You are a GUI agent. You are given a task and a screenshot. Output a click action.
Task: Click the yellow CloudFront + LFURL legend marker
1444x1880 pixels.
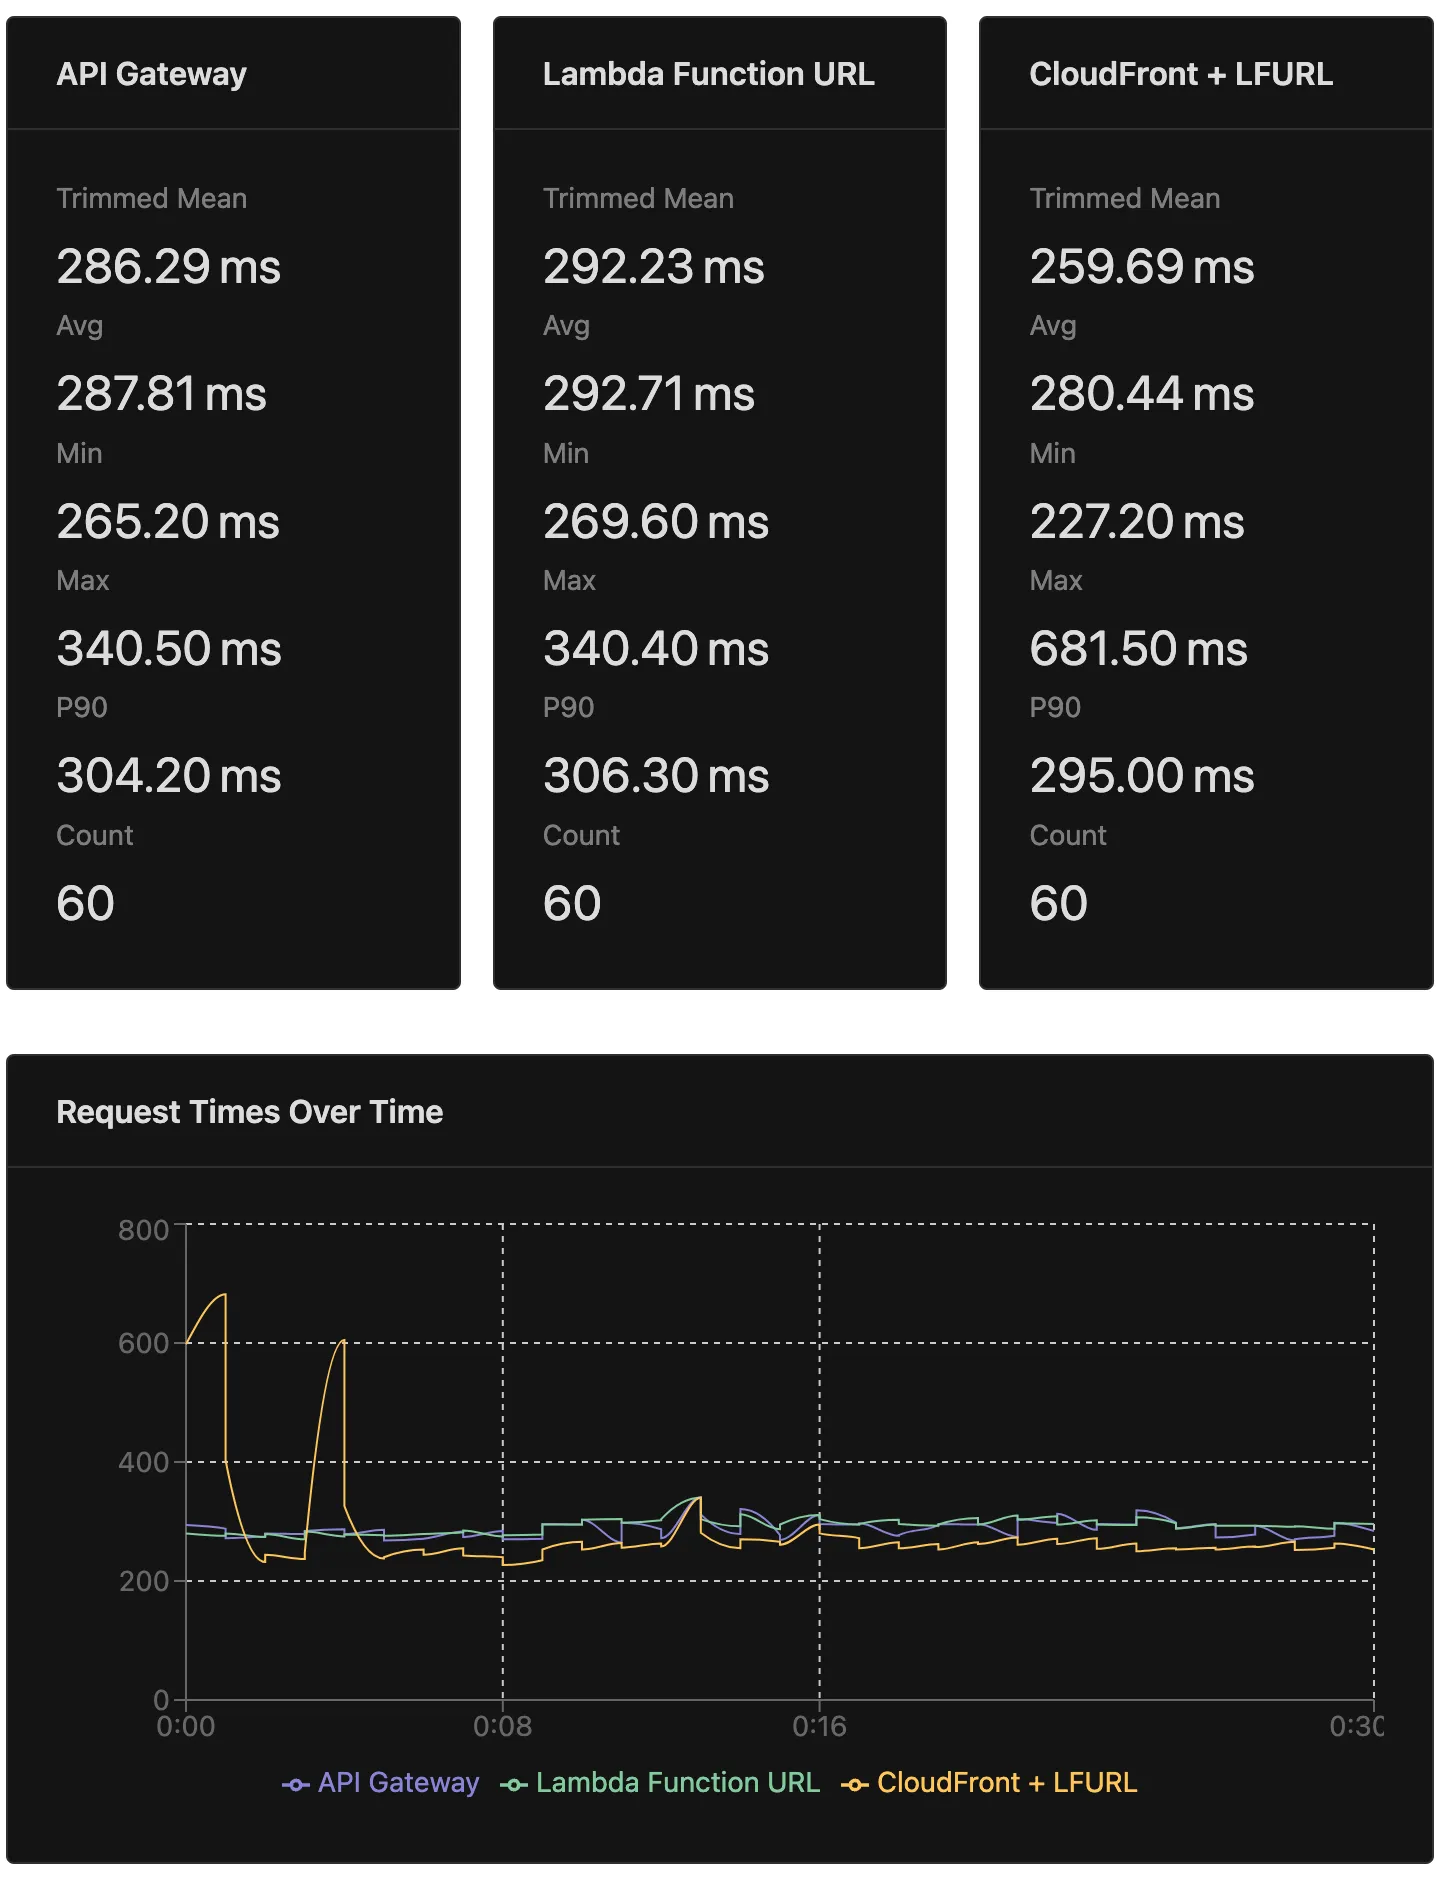(x=854, y=1785)
